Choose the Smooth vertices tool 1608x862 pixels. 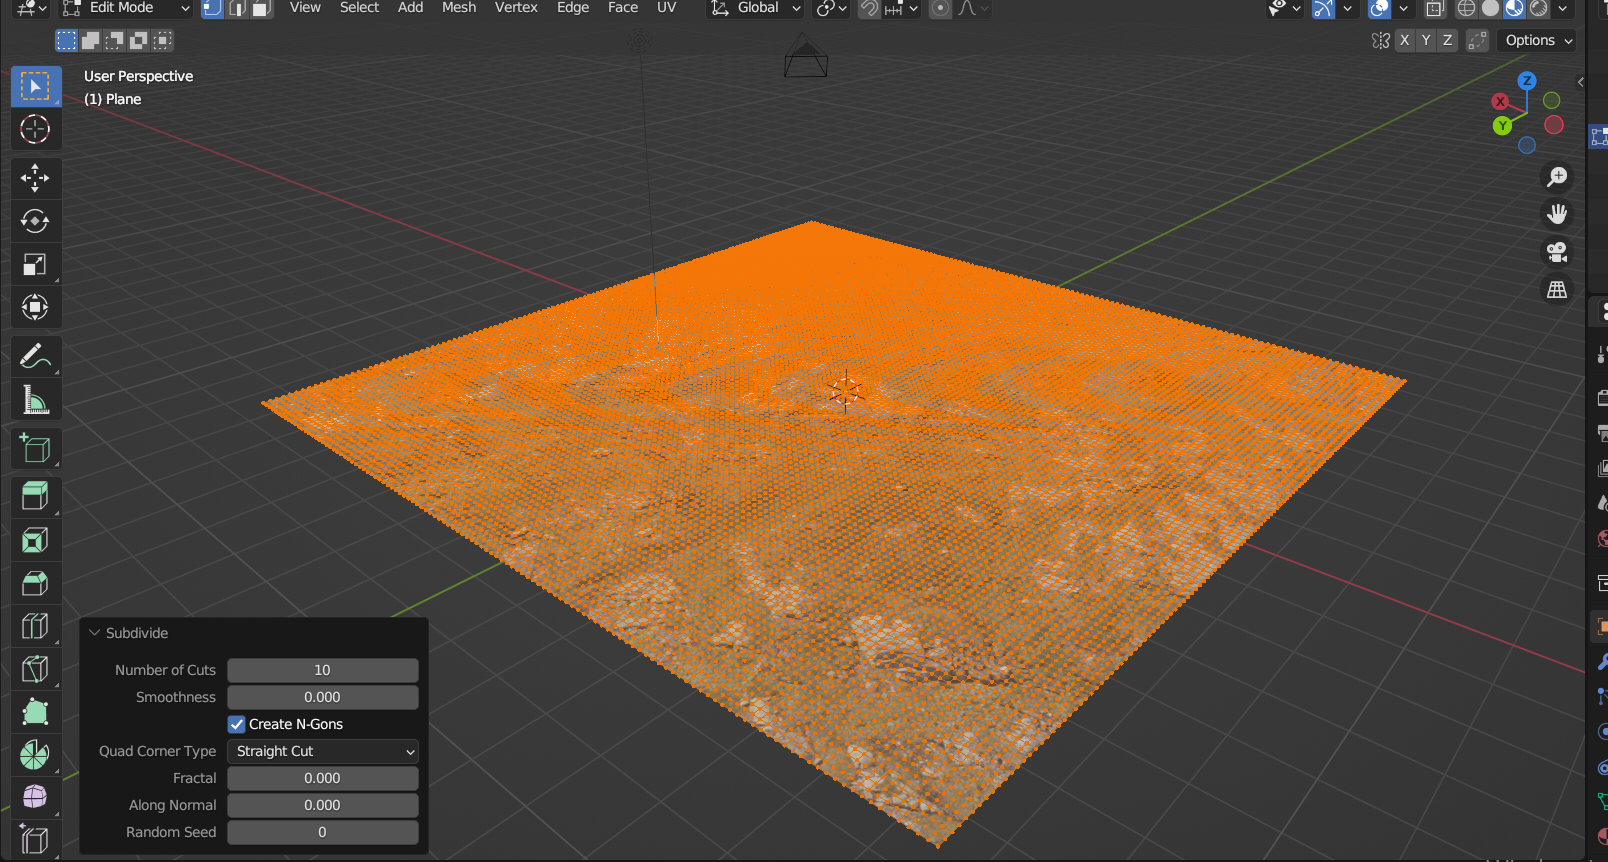point(36,797)
